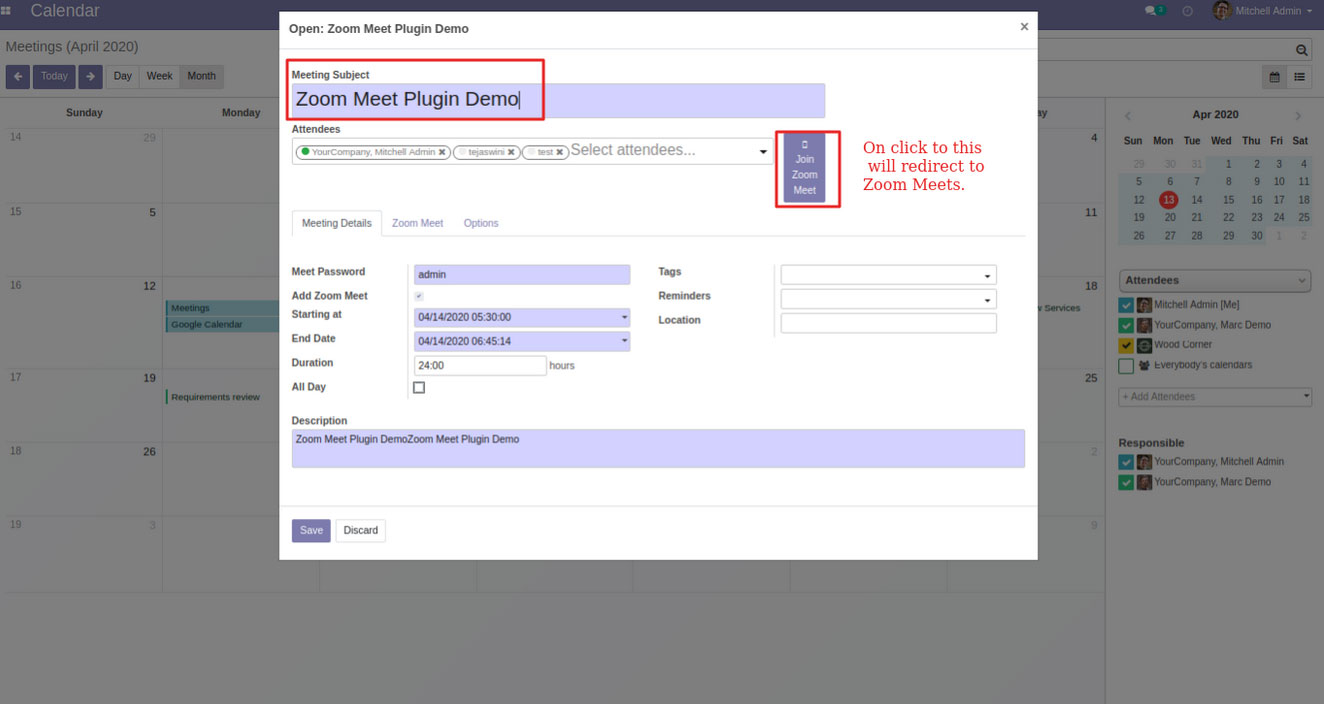
Task: Switch to the Zoom Meet tab
Action: [417, 223]
